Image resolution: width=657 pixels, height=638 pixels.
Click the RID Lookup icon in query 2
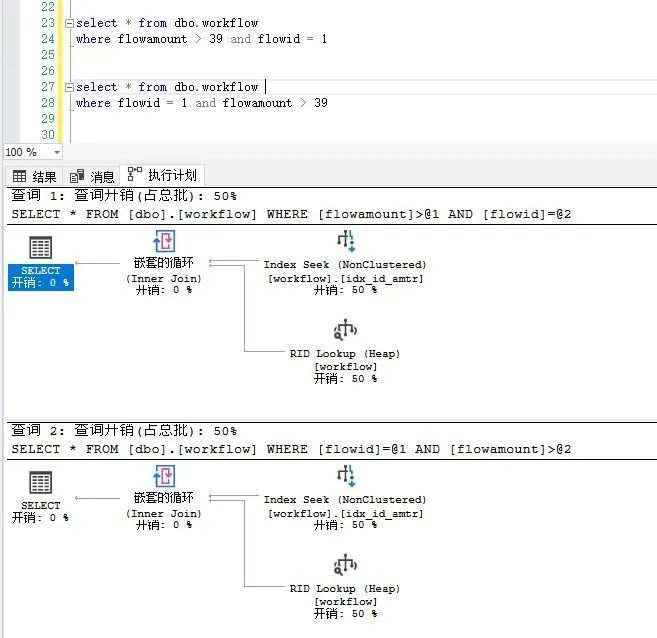[x=345, y=565]
